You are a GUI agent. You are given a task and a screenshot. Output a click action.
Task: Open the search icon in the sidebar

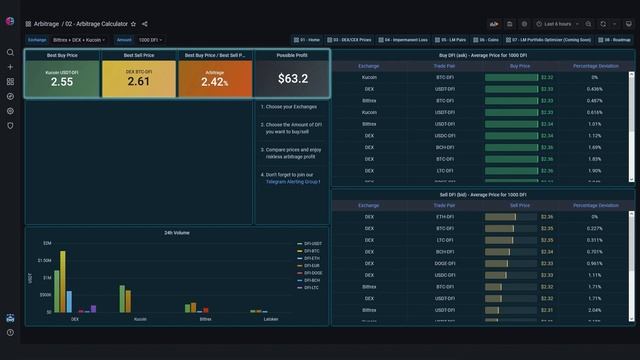10,52
